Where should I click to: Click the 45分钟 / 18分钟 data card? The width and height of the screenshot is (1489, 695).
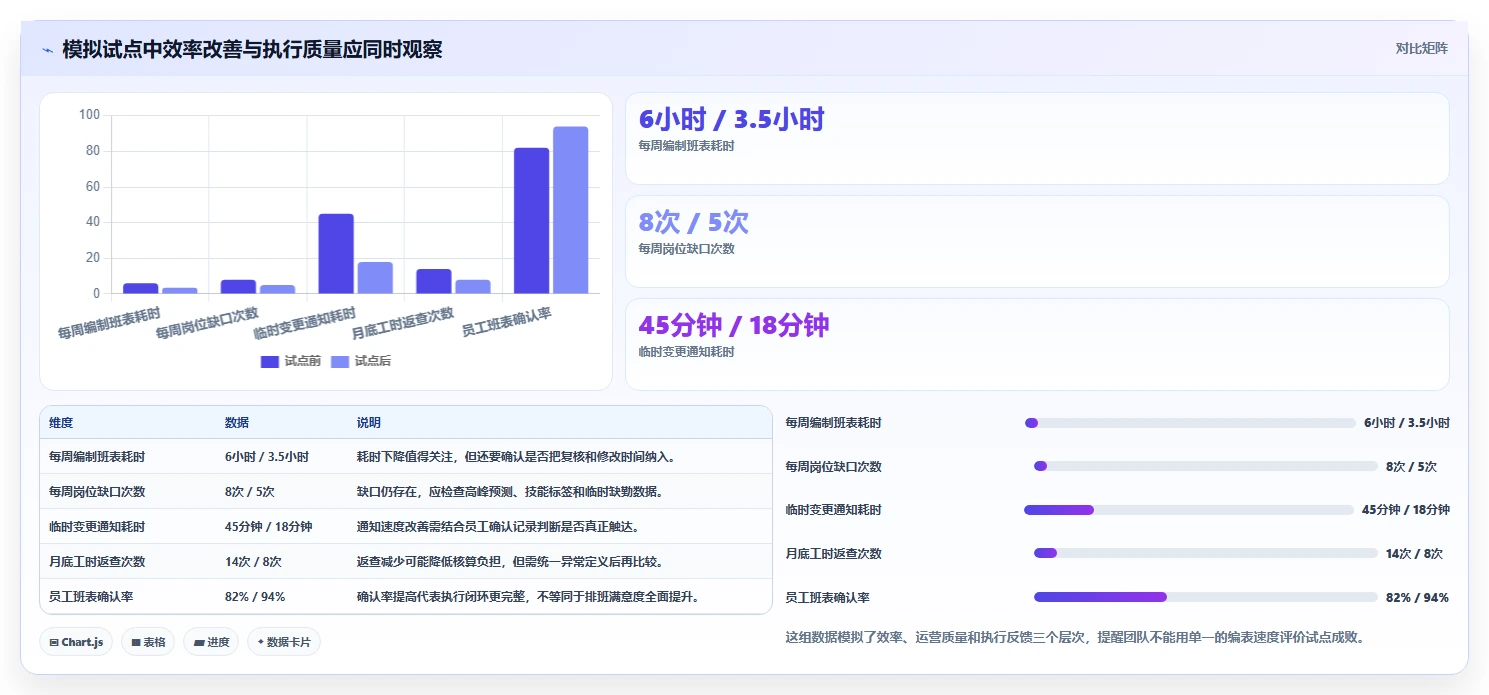coord(1037,344)
